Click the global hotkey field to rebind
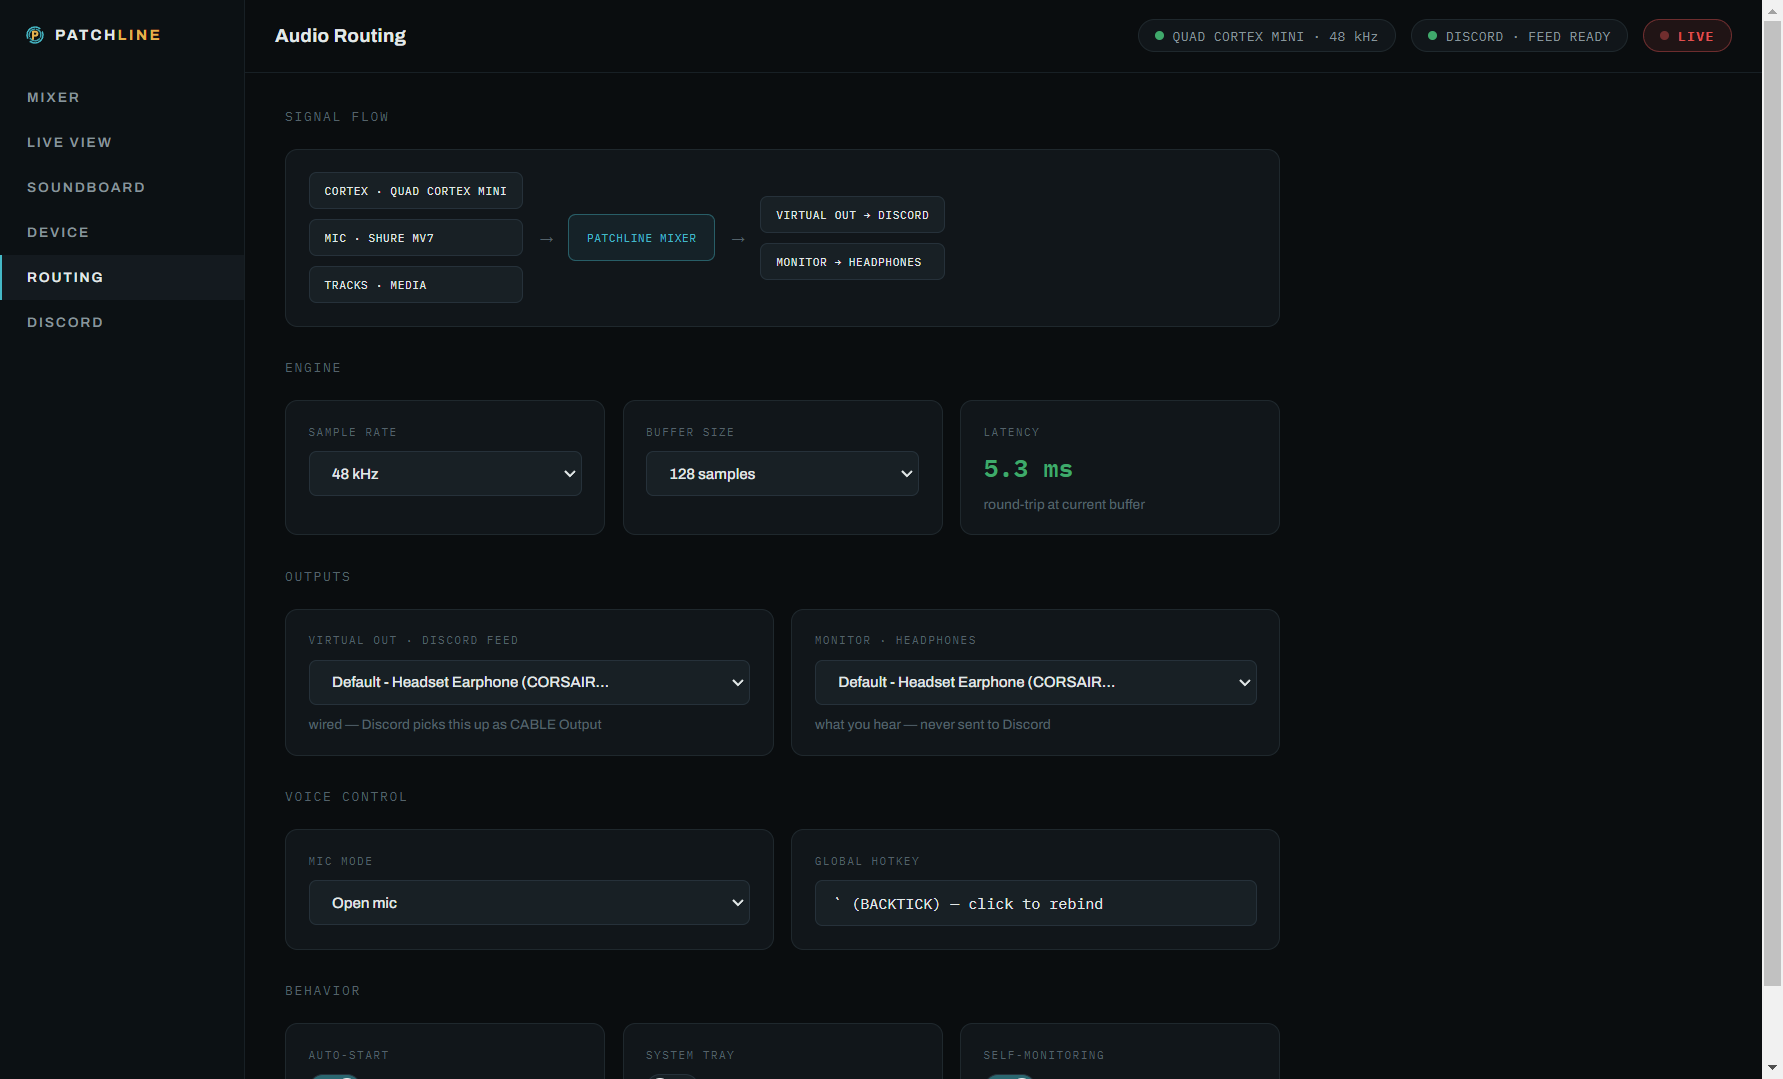Image resolution: width=1783 pixels, height=1079 pixels. [x=1035, y=903]
